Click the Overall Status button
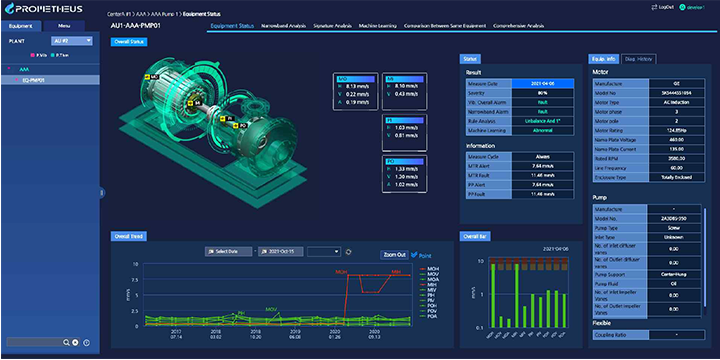 [x=129, y=42]
